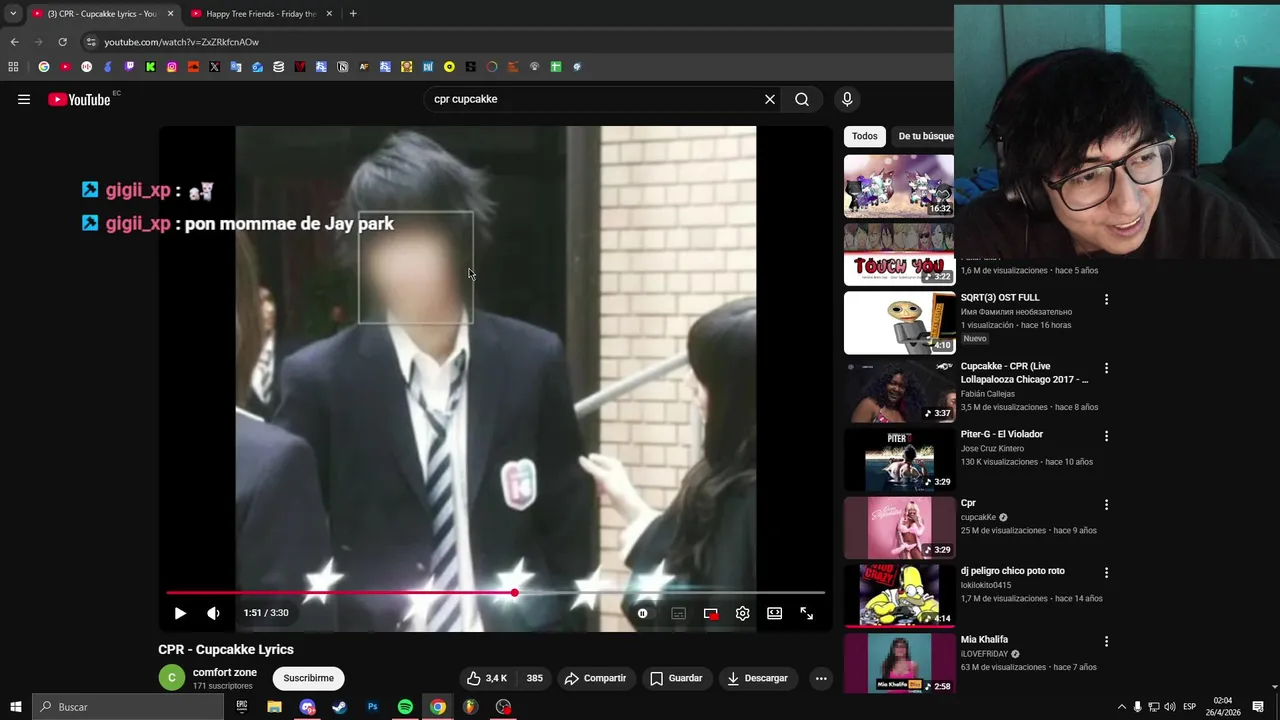Open Cupcakke CPR Live Lollapalooza title
Viewport: 1280px width, 720px height.
coord(1025,373)
